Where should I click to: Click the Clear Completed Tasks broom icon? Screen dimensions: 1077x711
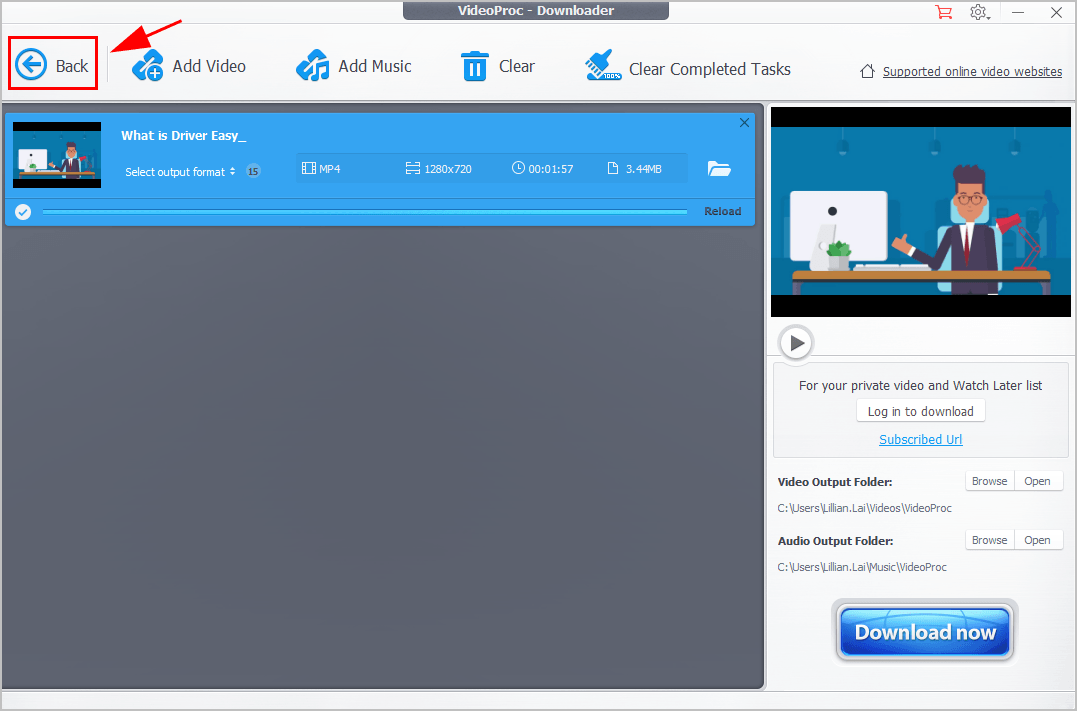coord(604,67)
